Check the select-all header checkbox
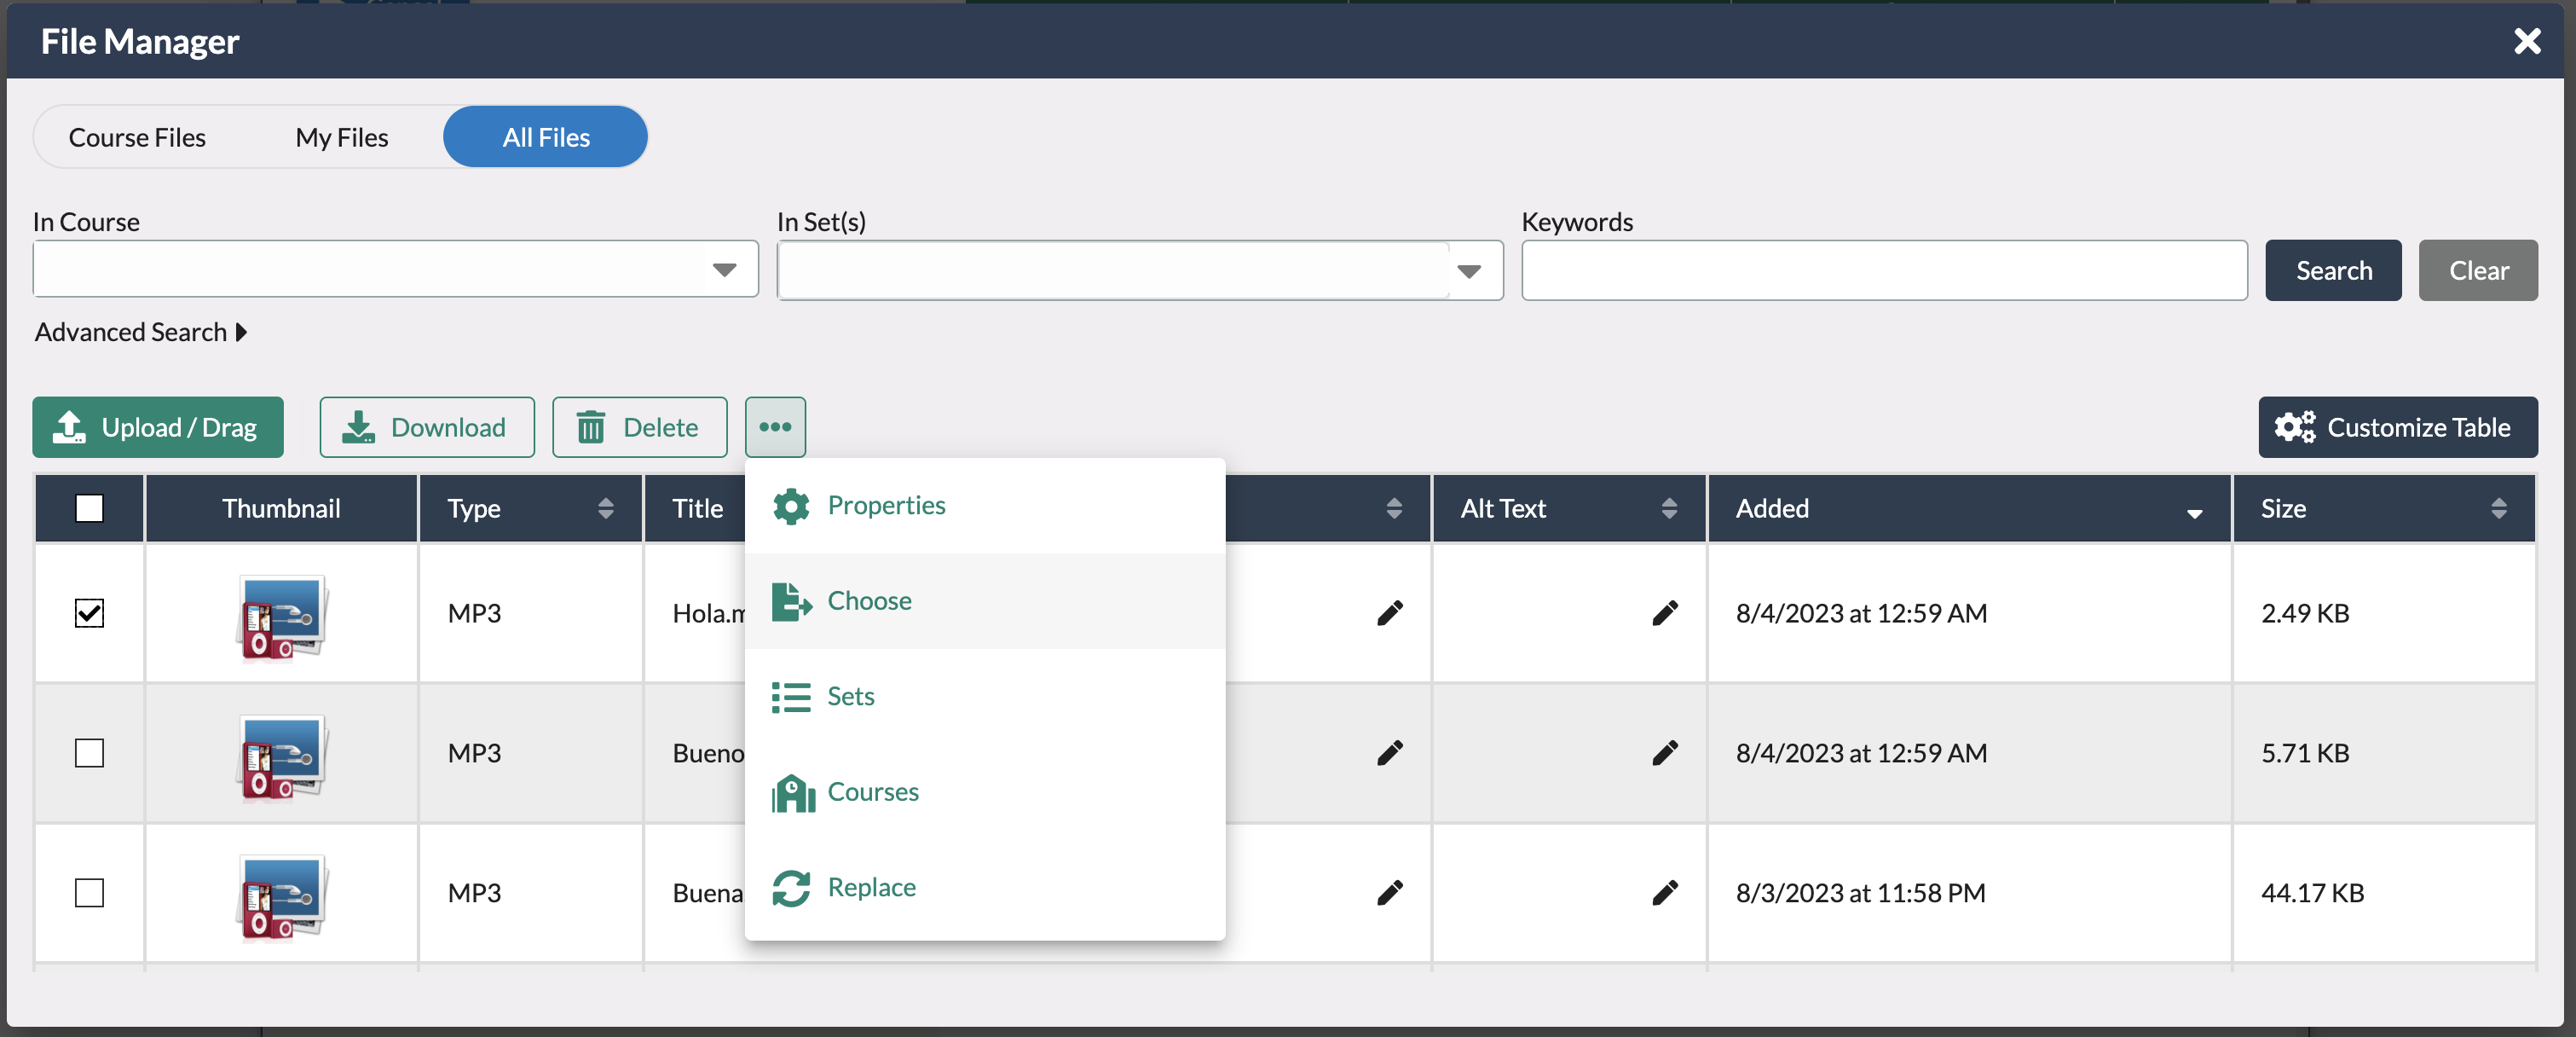 89,508
